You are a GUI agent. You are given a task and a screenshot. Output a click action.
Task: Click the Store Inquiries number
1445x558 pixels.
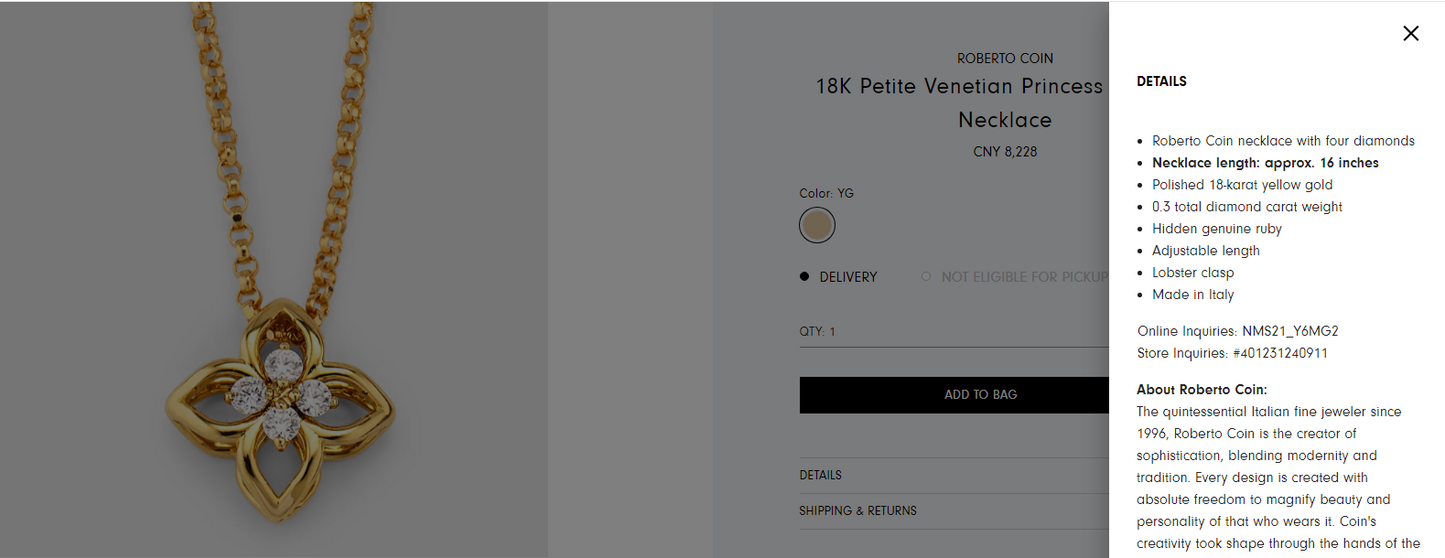tap(1280, 353)
